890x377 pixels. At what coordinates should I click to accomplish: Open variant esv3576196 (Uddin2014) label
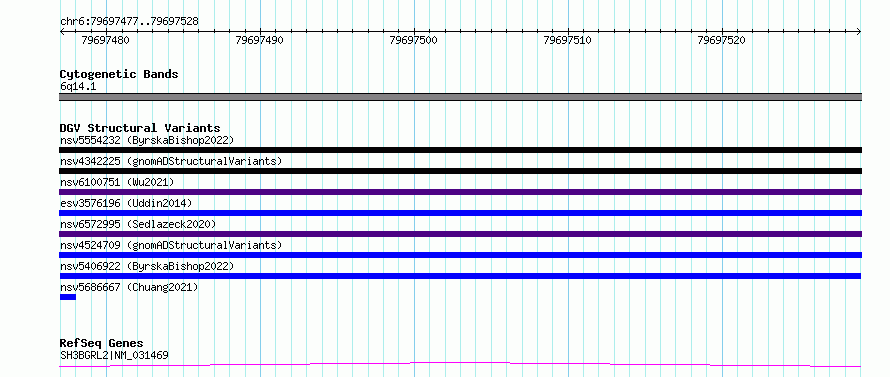[x=126, y=203]
